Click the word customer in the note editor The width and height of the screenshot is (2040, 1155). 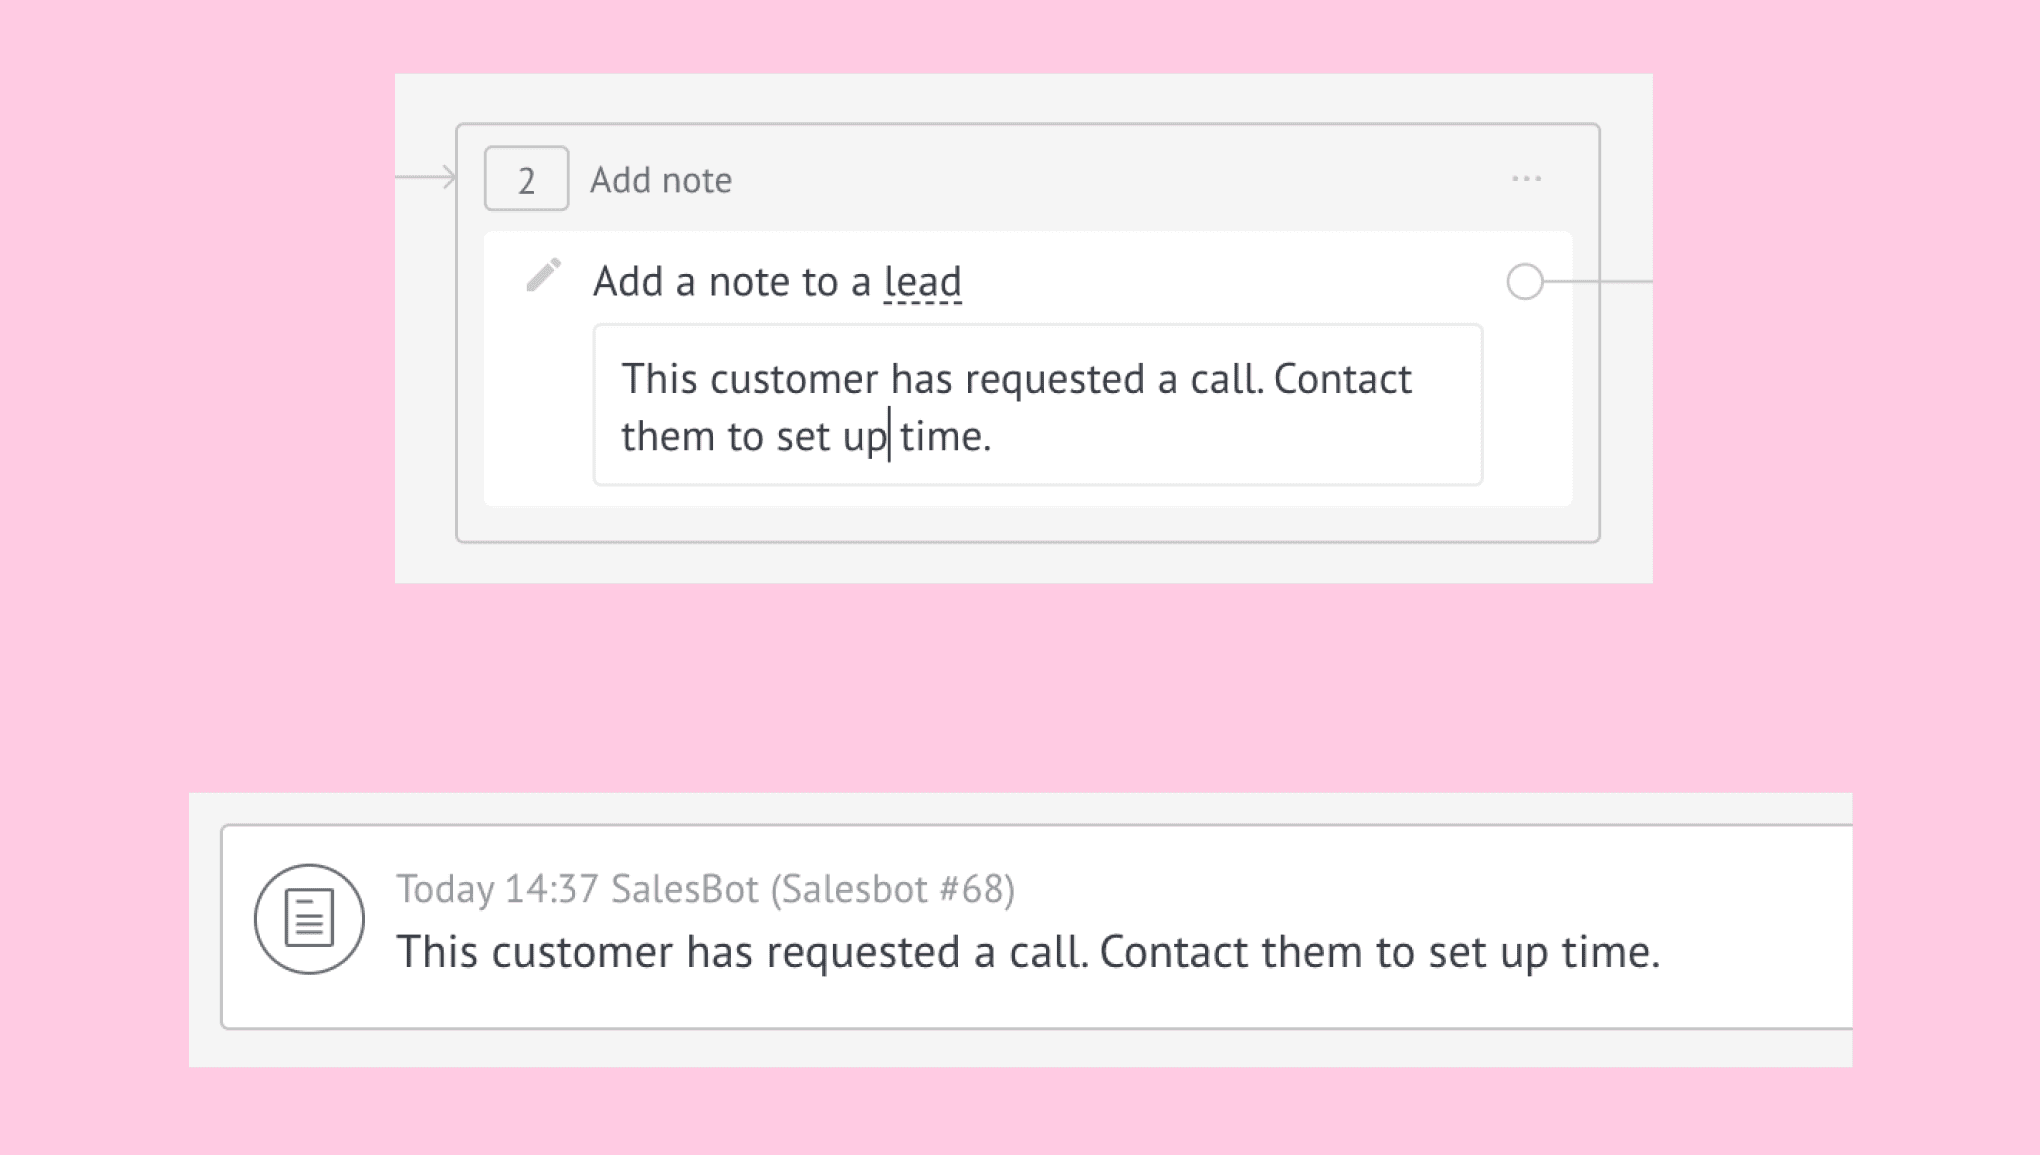[x=794, y=379]
